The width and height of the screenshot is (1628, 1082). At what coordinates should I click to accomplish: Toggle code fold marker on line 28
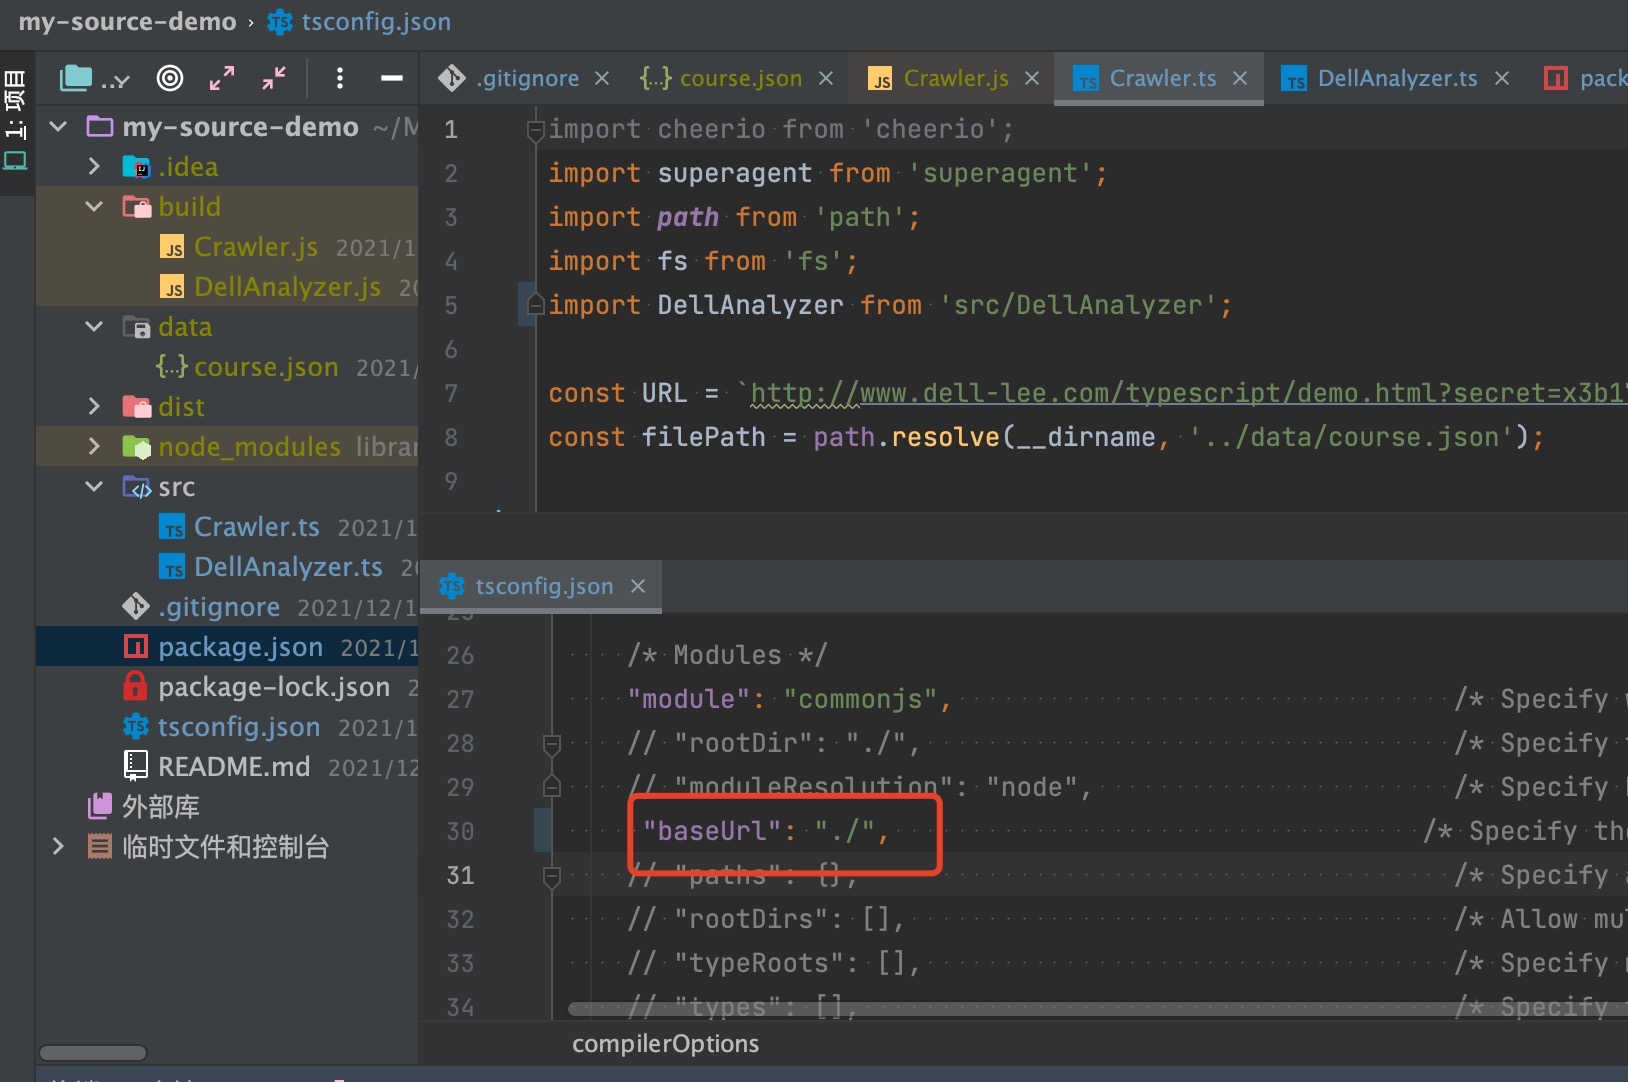551,744
